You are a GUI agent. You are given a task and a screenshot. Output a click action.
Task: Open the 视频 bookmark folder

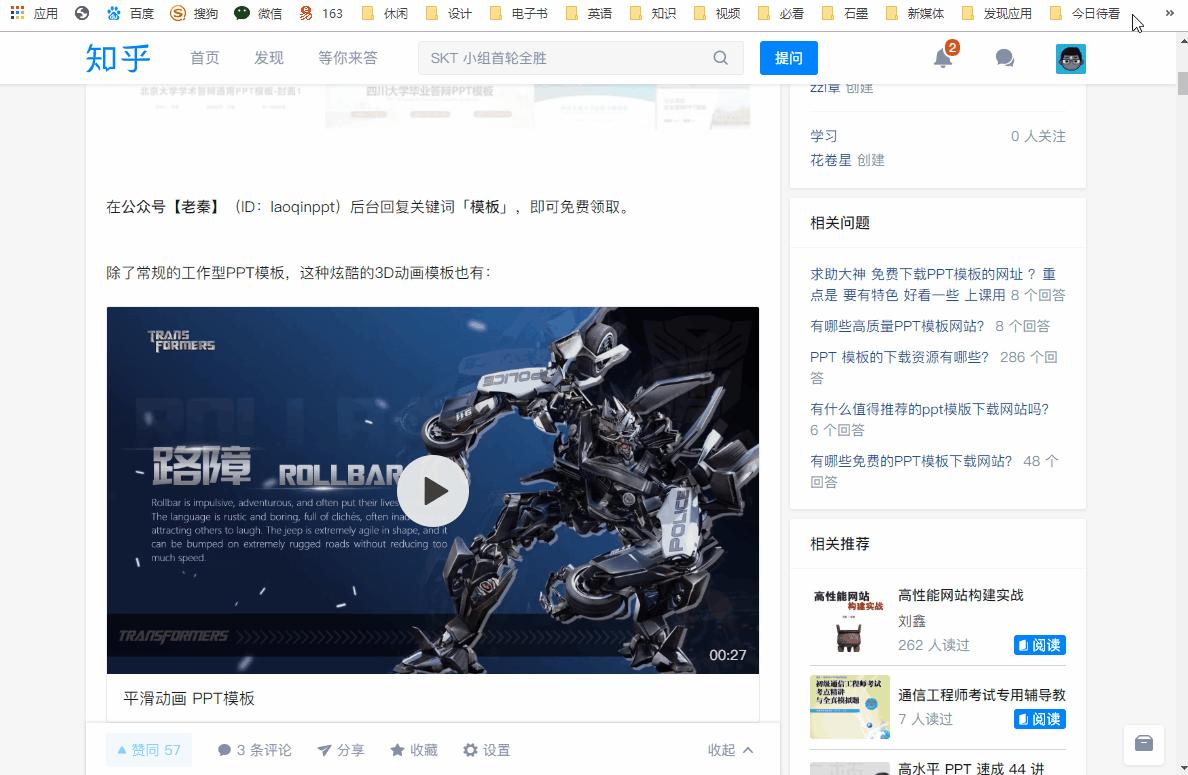click(717, 13)
